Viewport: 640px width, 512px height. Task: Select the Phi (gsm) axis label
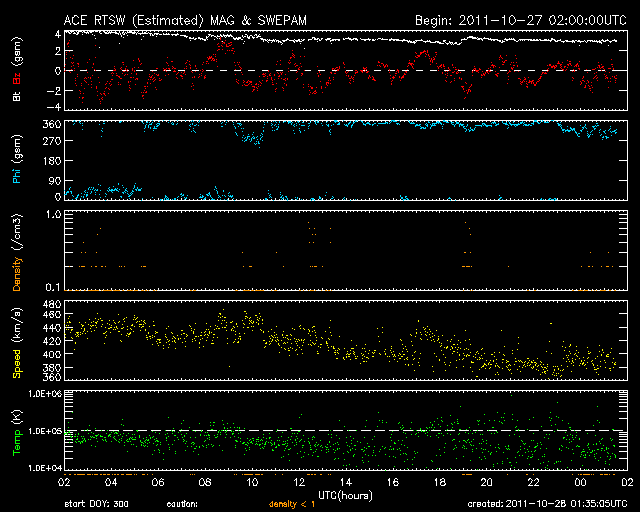point(16,160)
